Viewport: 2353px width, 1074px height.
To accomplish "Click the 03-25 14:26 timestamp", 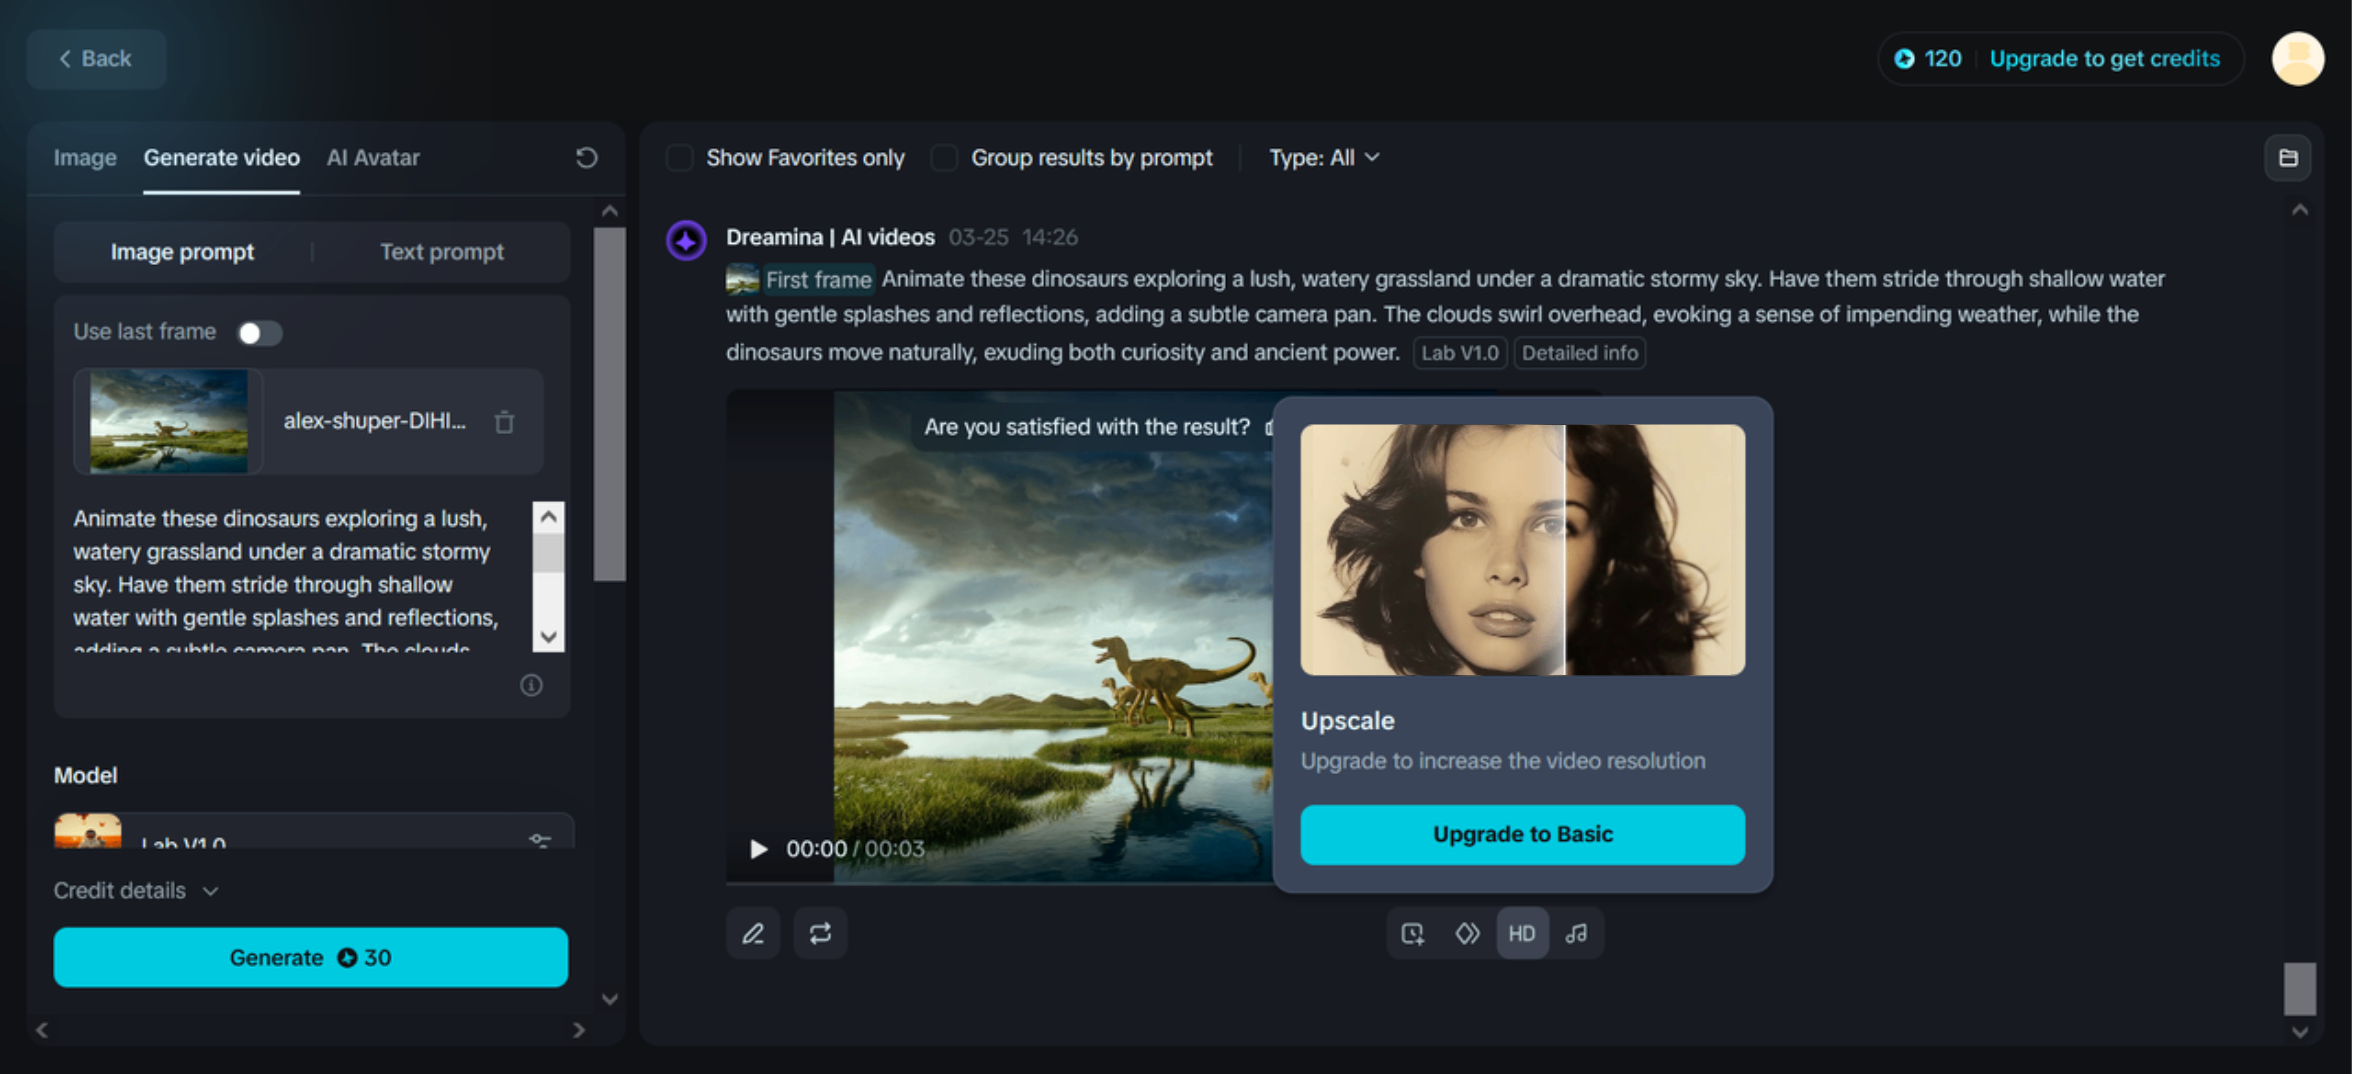I will pos(1013,237).
